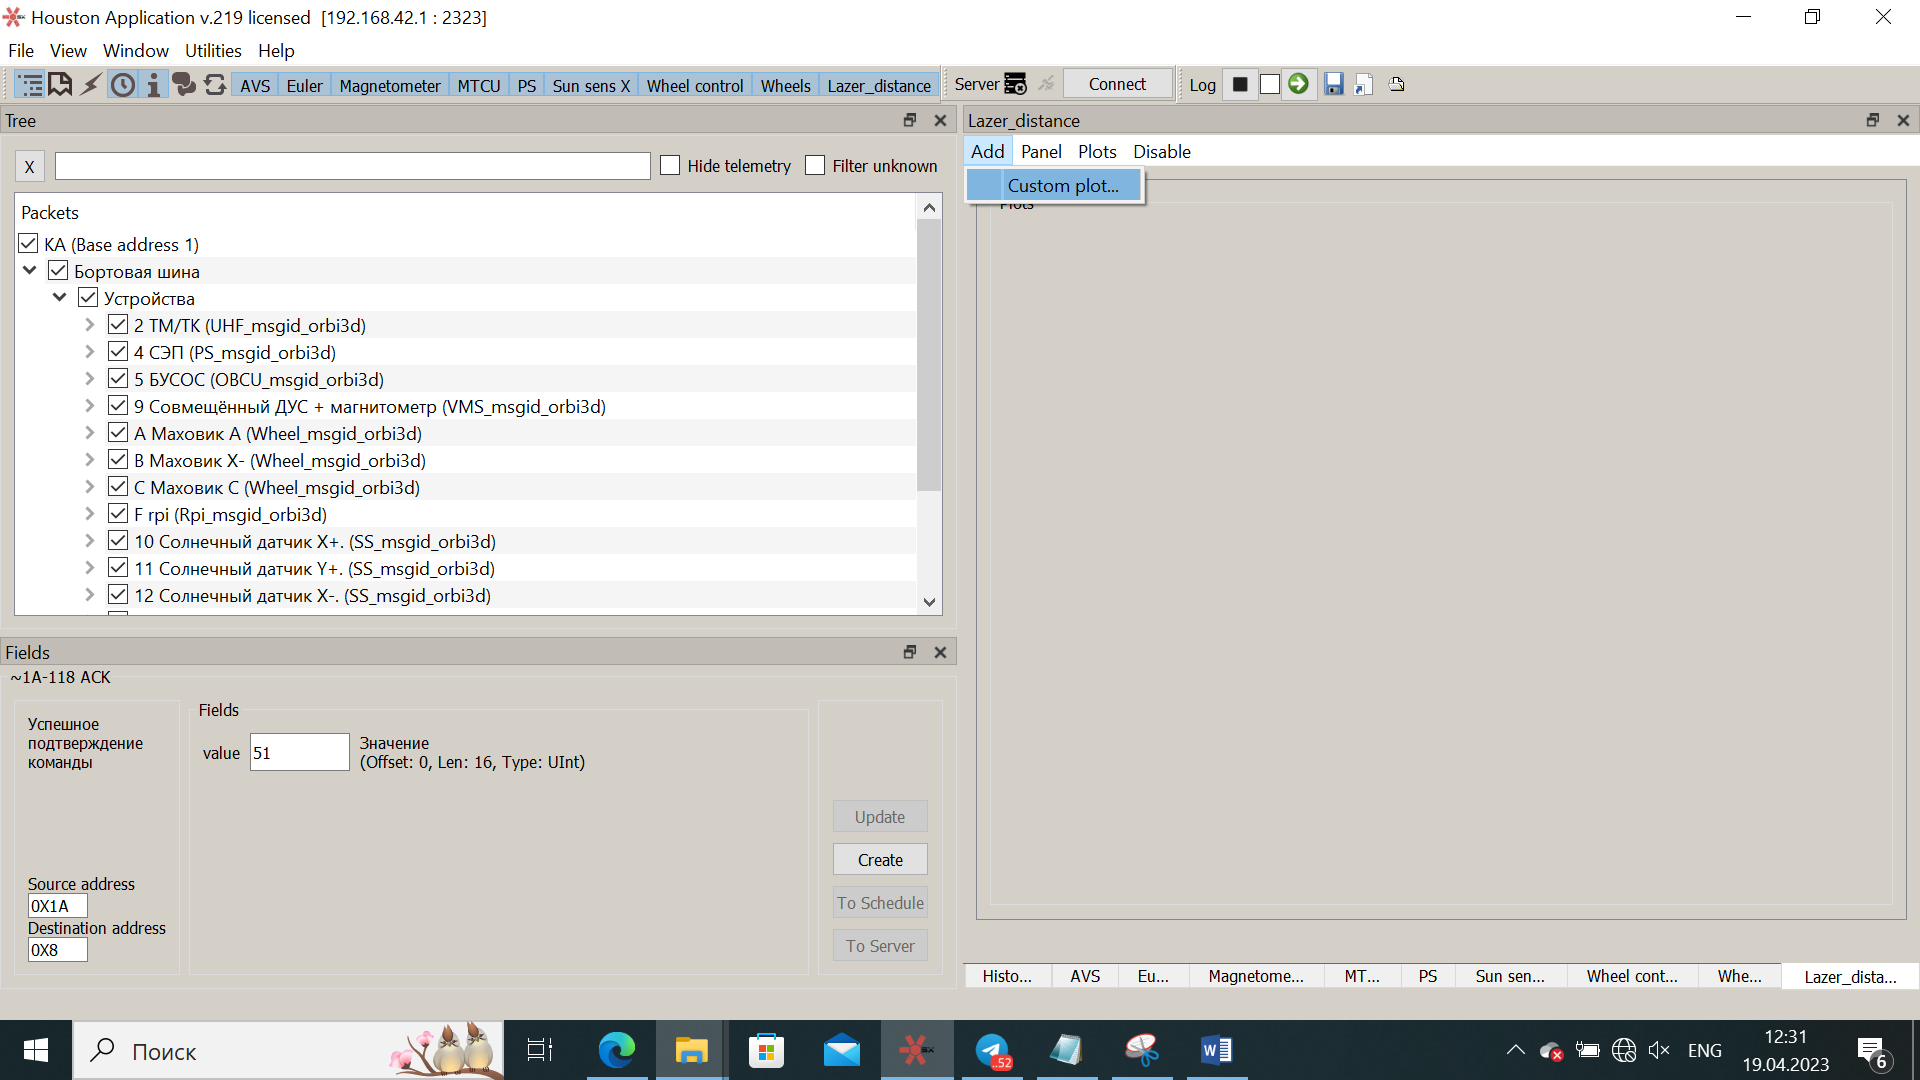Click the black stop square log icon
Viewport: 1920px width, 1080px height.
1240,84
